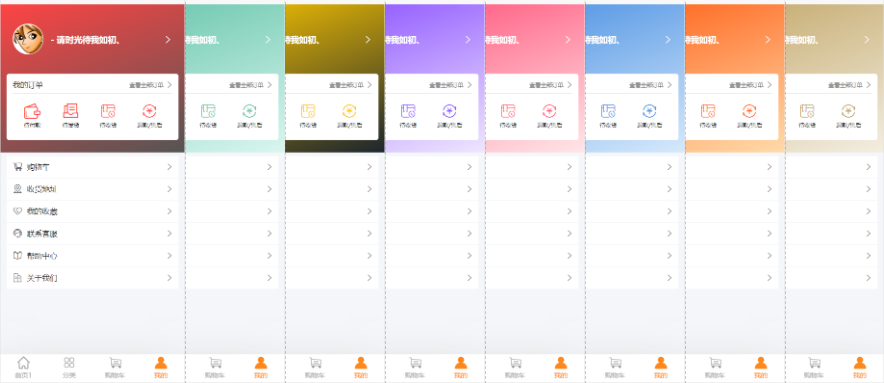Viewport: 884px width, 383px height.
Task: Click the 我的订单 heading text
Action: point(28,85)
